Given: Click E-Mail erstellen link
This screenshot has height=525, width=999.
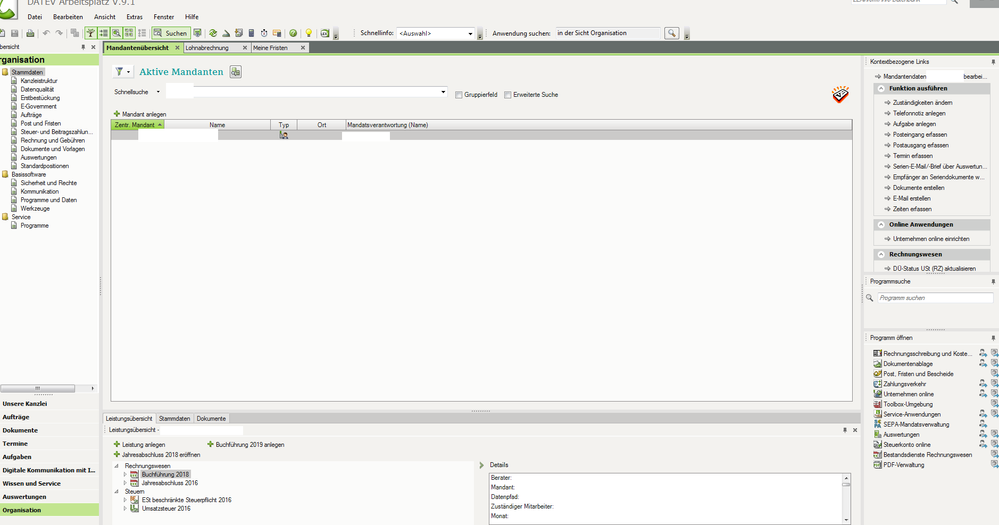Looking at the screenshot, I should coord(912,199).
